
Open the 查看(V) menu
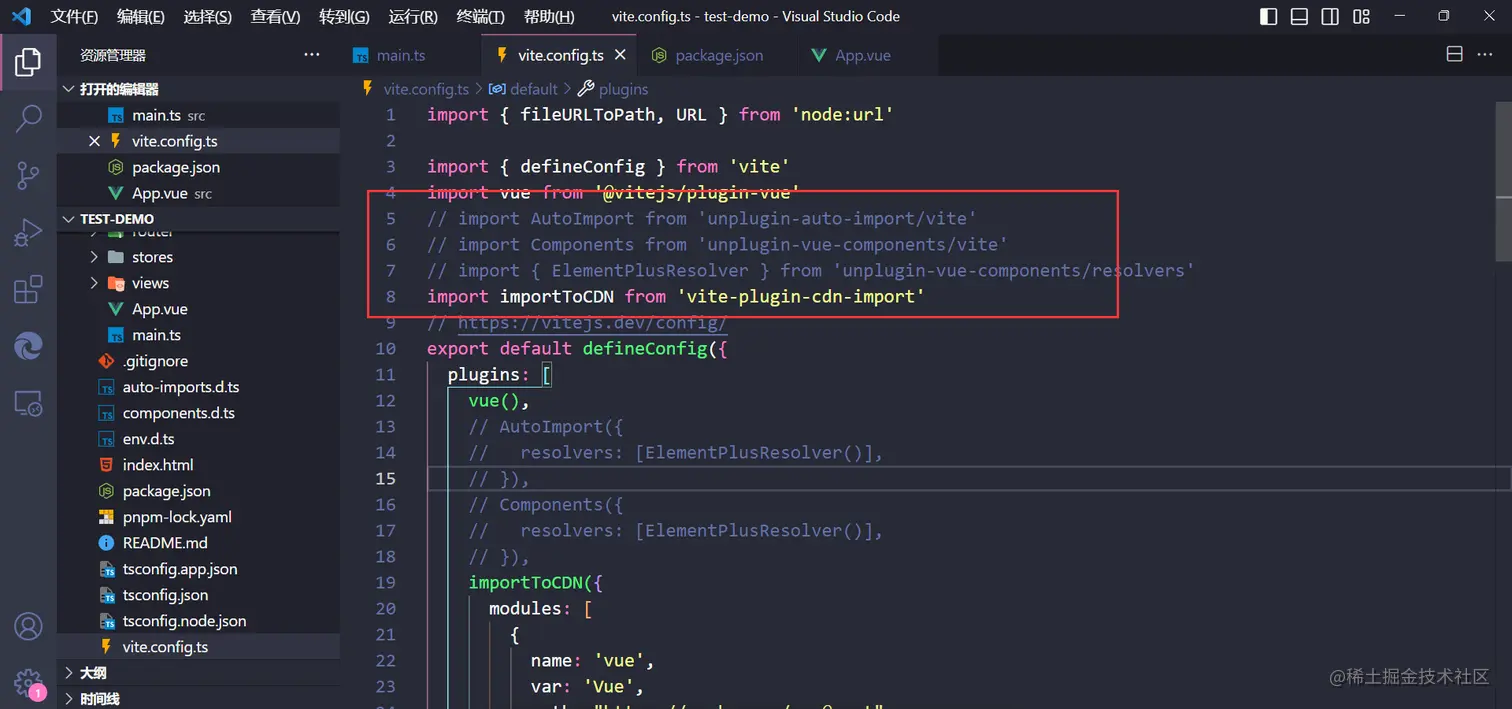275,16
